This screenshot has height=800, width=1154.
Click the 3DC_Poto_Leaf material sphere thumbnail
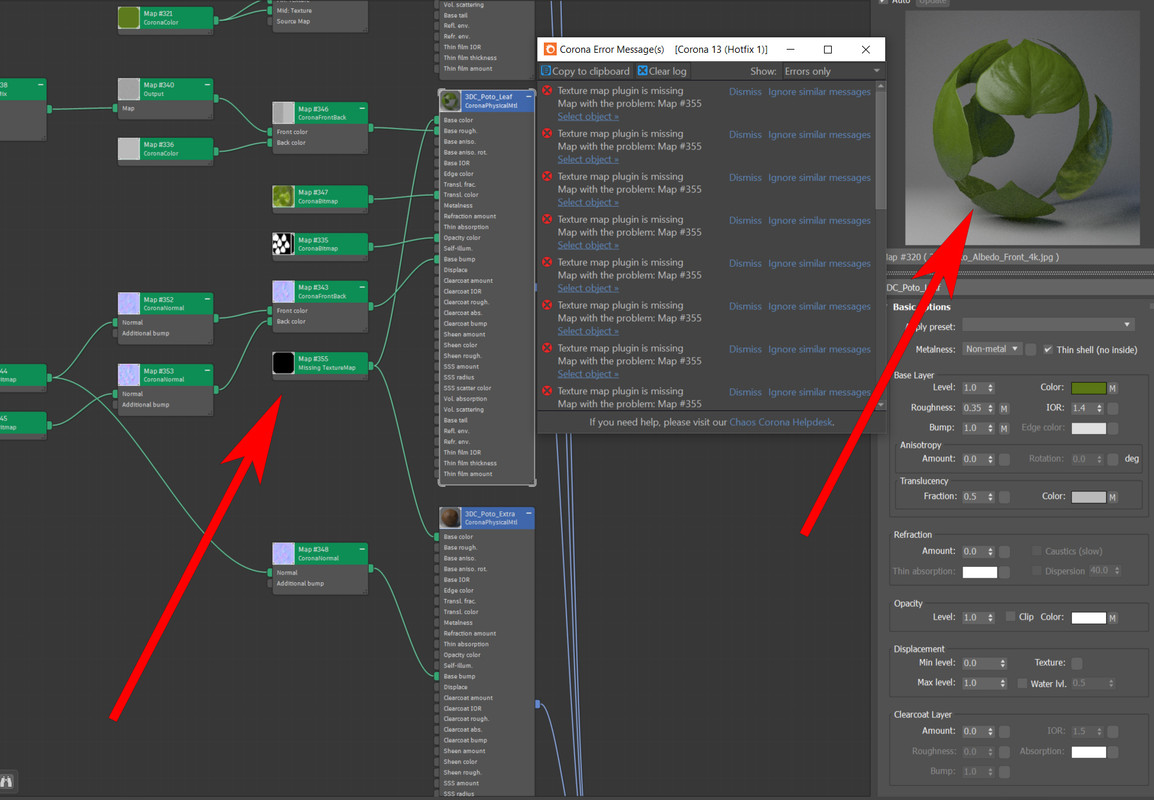point(450,101)
